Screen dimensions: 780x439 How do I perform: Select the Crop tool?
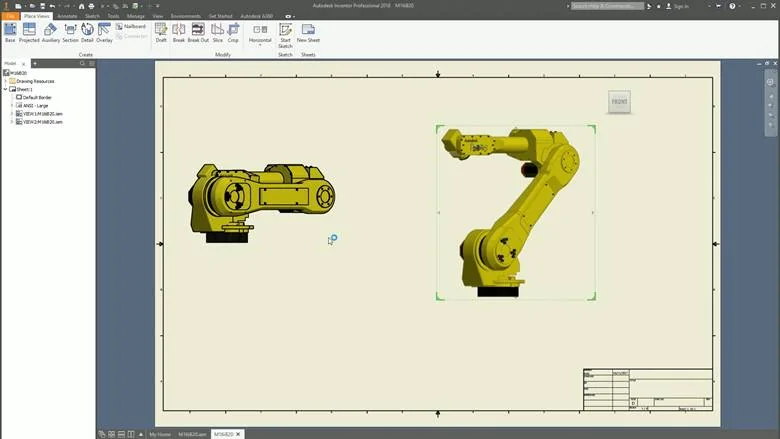point(233,32)
